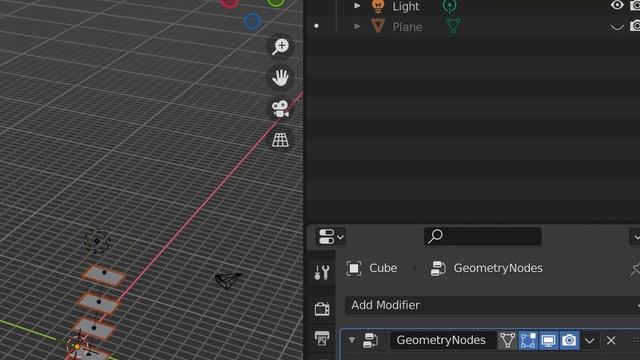Click the Plane mesh data icon
640x360 pixels.
pos(453,26)
